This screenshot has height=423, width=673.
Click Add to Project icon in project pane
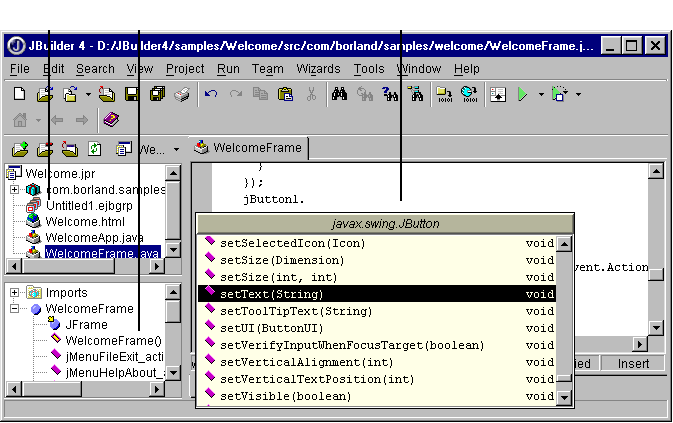pos(20,149)
